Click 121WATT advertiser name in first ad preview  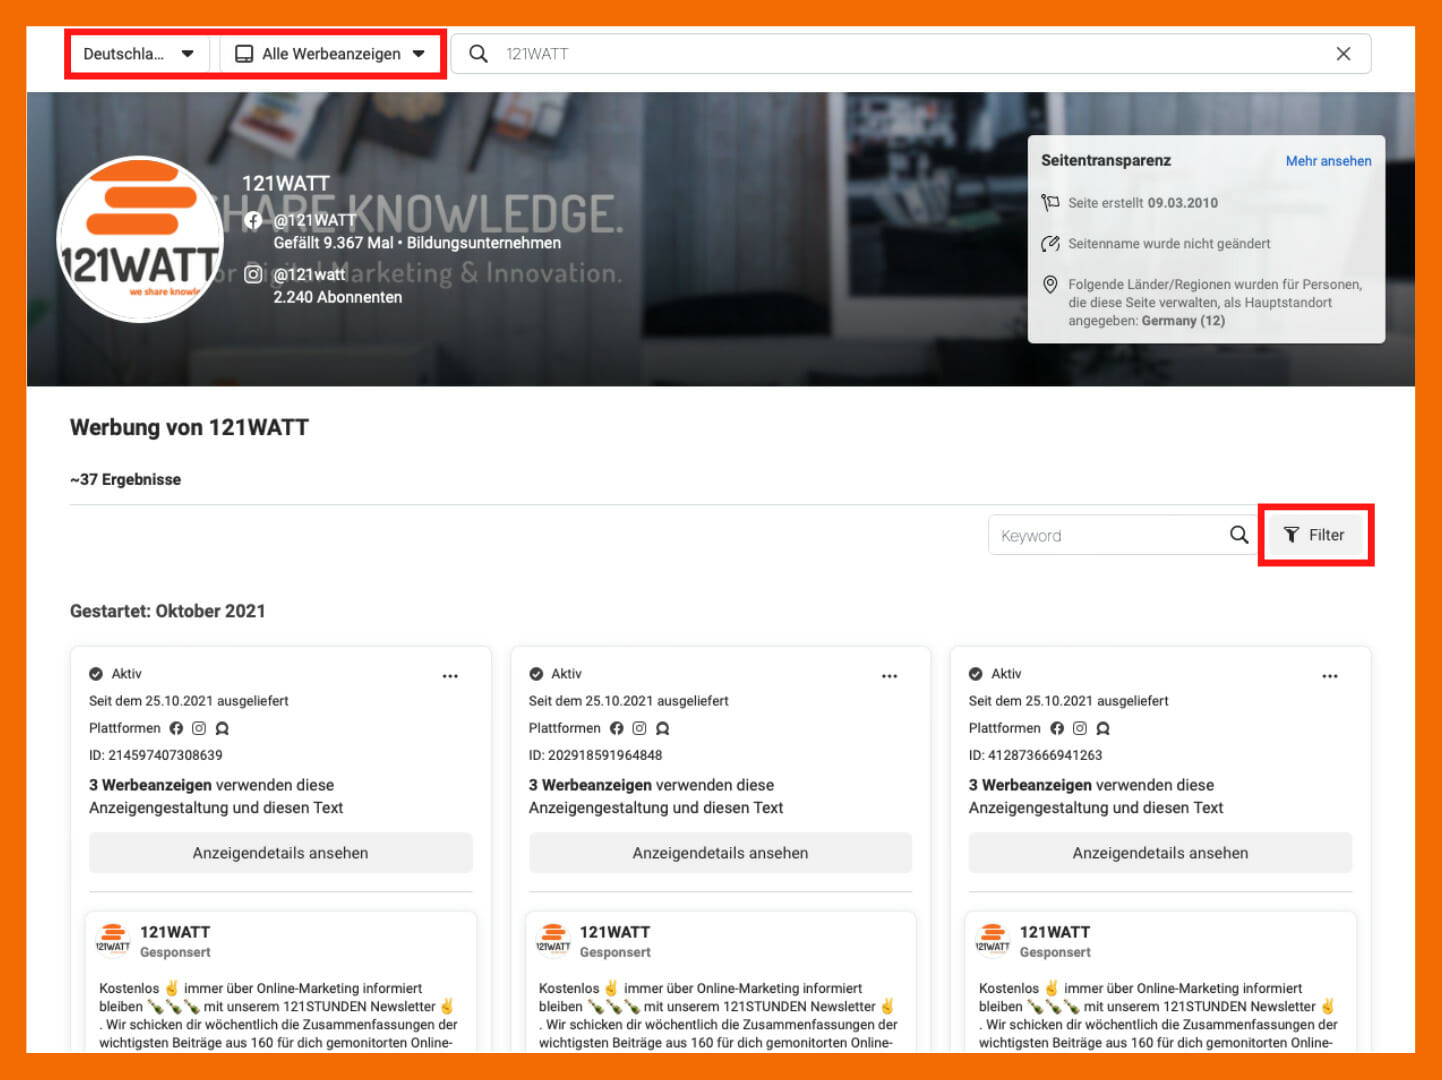[175, 932]
